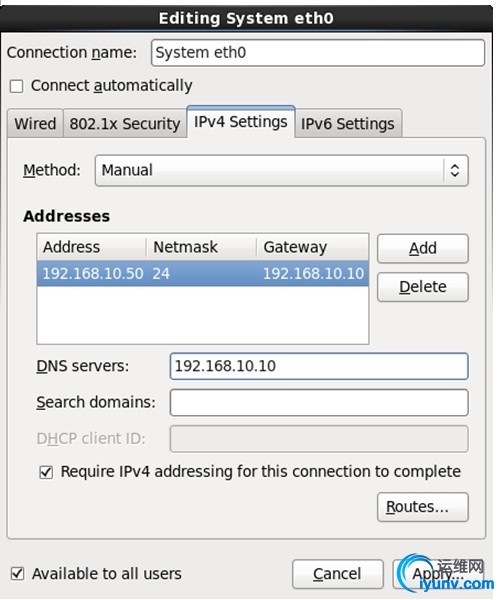The image size is (500, 600).
Task: Select the IPv4 Settings tab
Action: [x=241, y=122]
